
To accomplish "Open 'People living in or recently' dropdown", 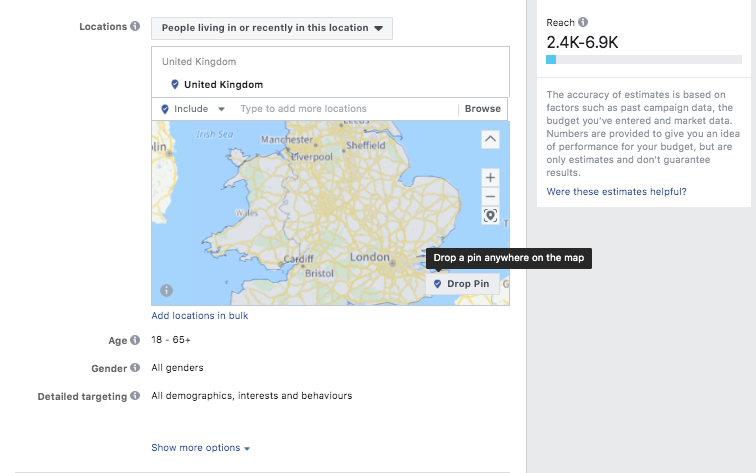I will pos(272,28).
